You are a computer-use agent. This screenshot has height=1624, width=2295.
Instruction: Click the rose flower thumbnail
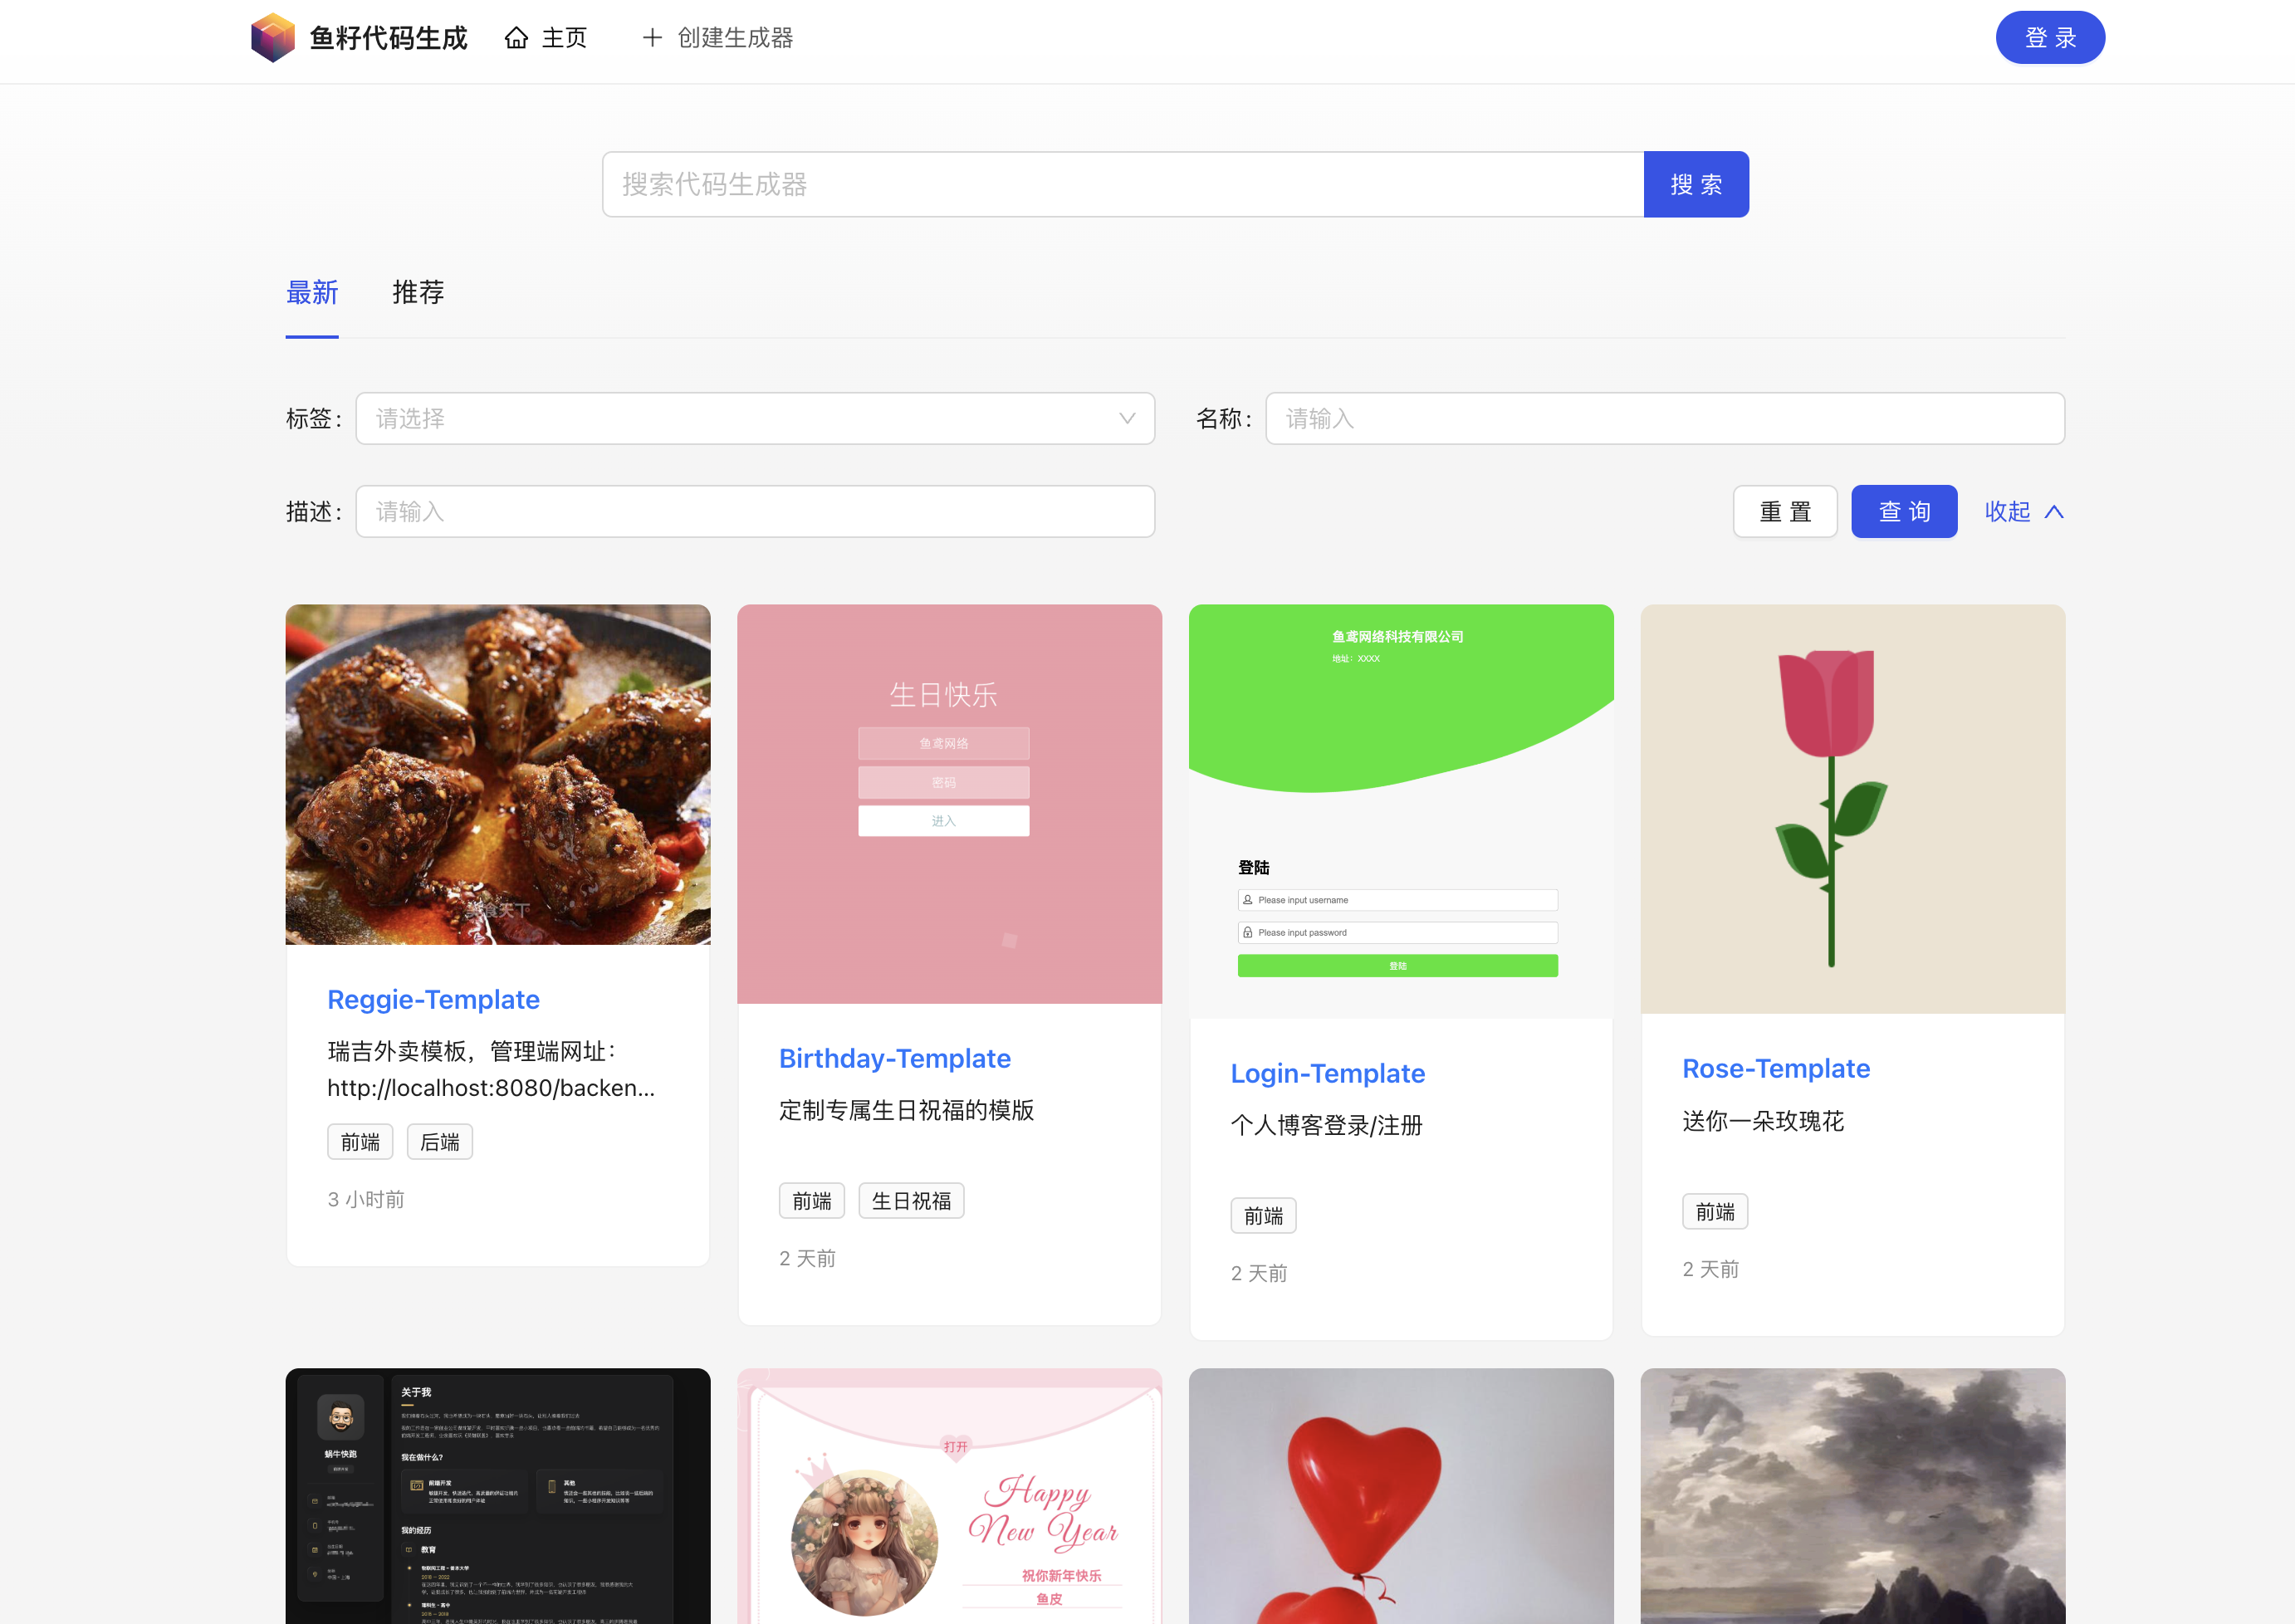click(x=1852, y=808)
